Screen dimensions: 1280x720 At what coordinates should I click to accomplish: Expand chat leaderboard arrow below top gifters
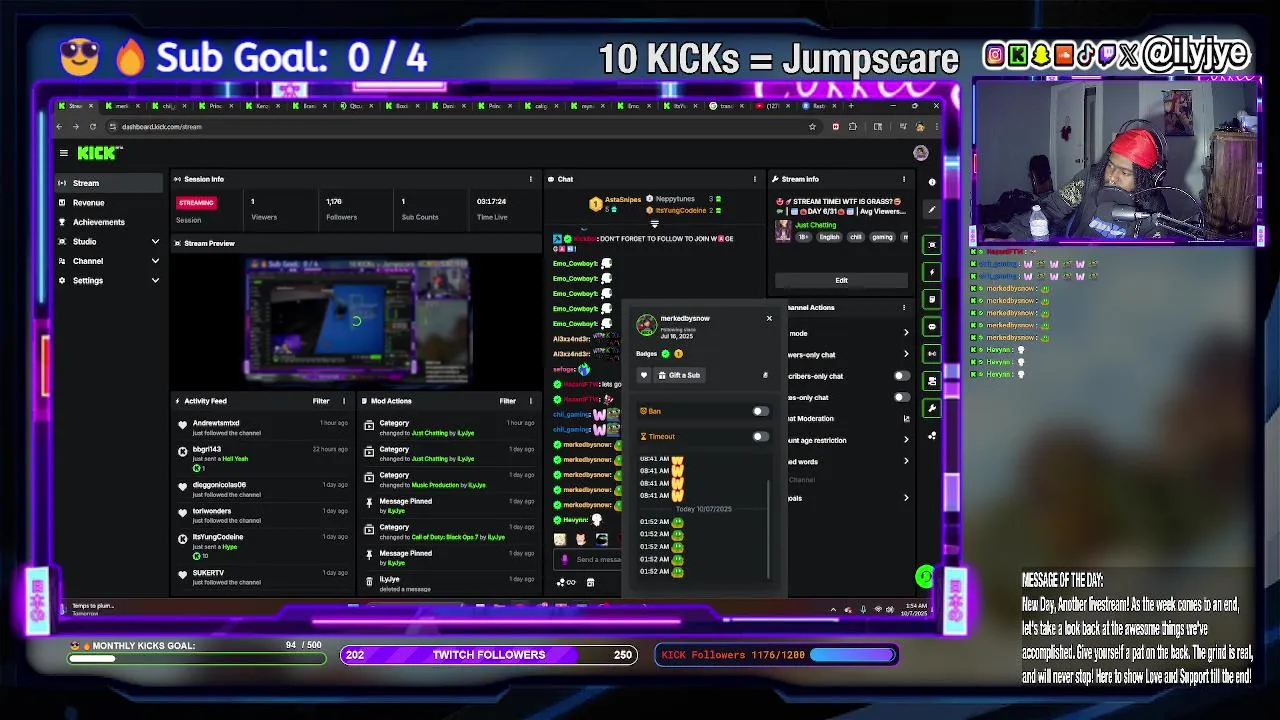click(x=655, y=224)
